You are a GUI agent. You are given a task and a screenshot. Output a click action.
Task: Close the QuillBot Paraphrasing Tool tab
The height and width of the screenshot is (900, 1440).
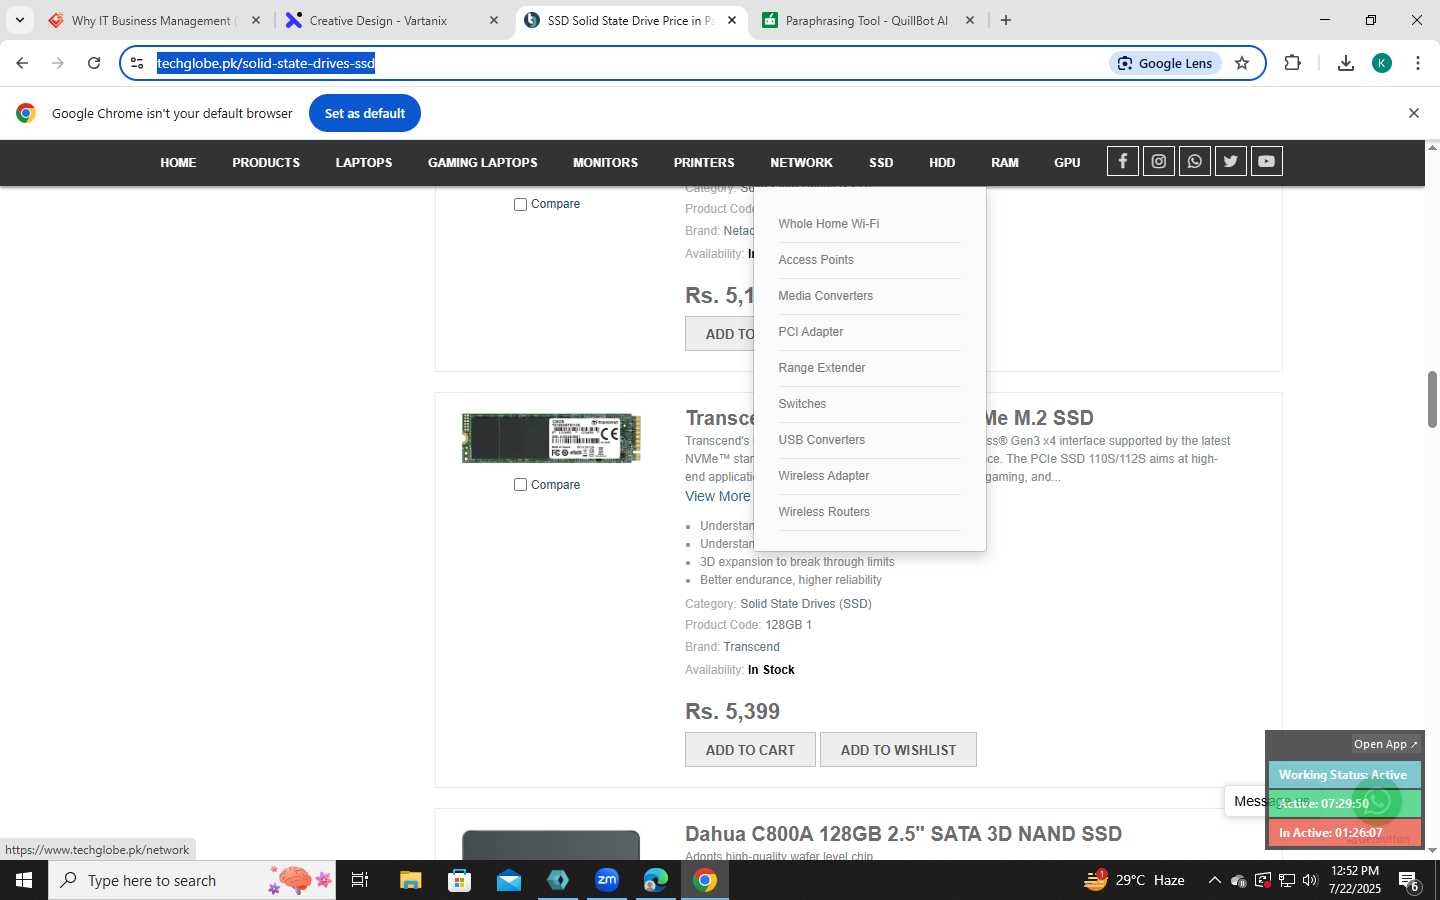[969, 20]
